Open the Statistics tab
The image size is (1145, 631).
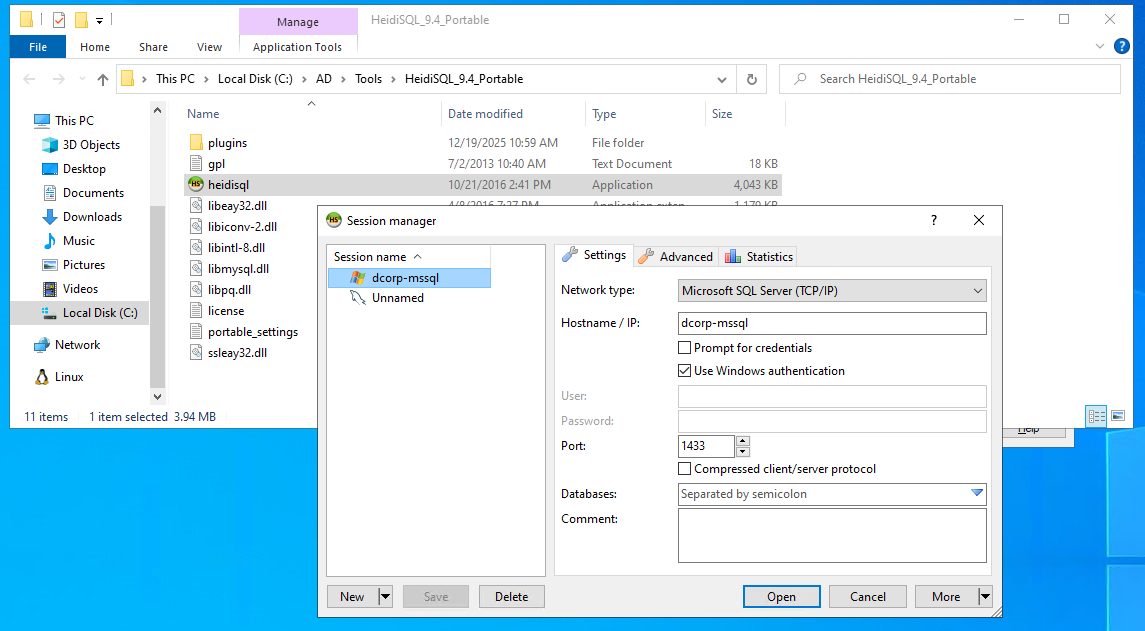[759, 257]
